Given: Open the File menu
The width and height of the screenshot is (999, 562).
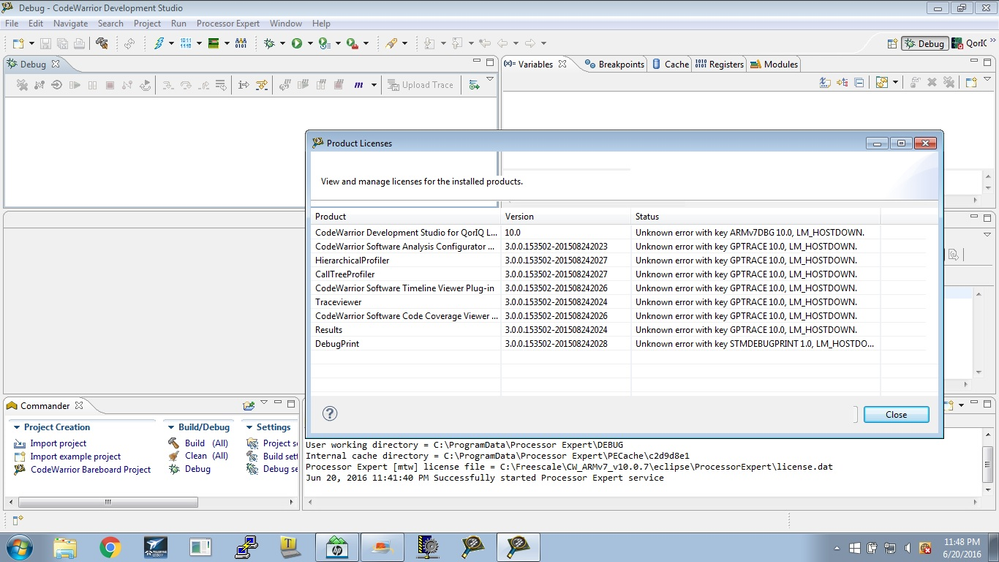Looking at the screenshot, I should [11, 24].
